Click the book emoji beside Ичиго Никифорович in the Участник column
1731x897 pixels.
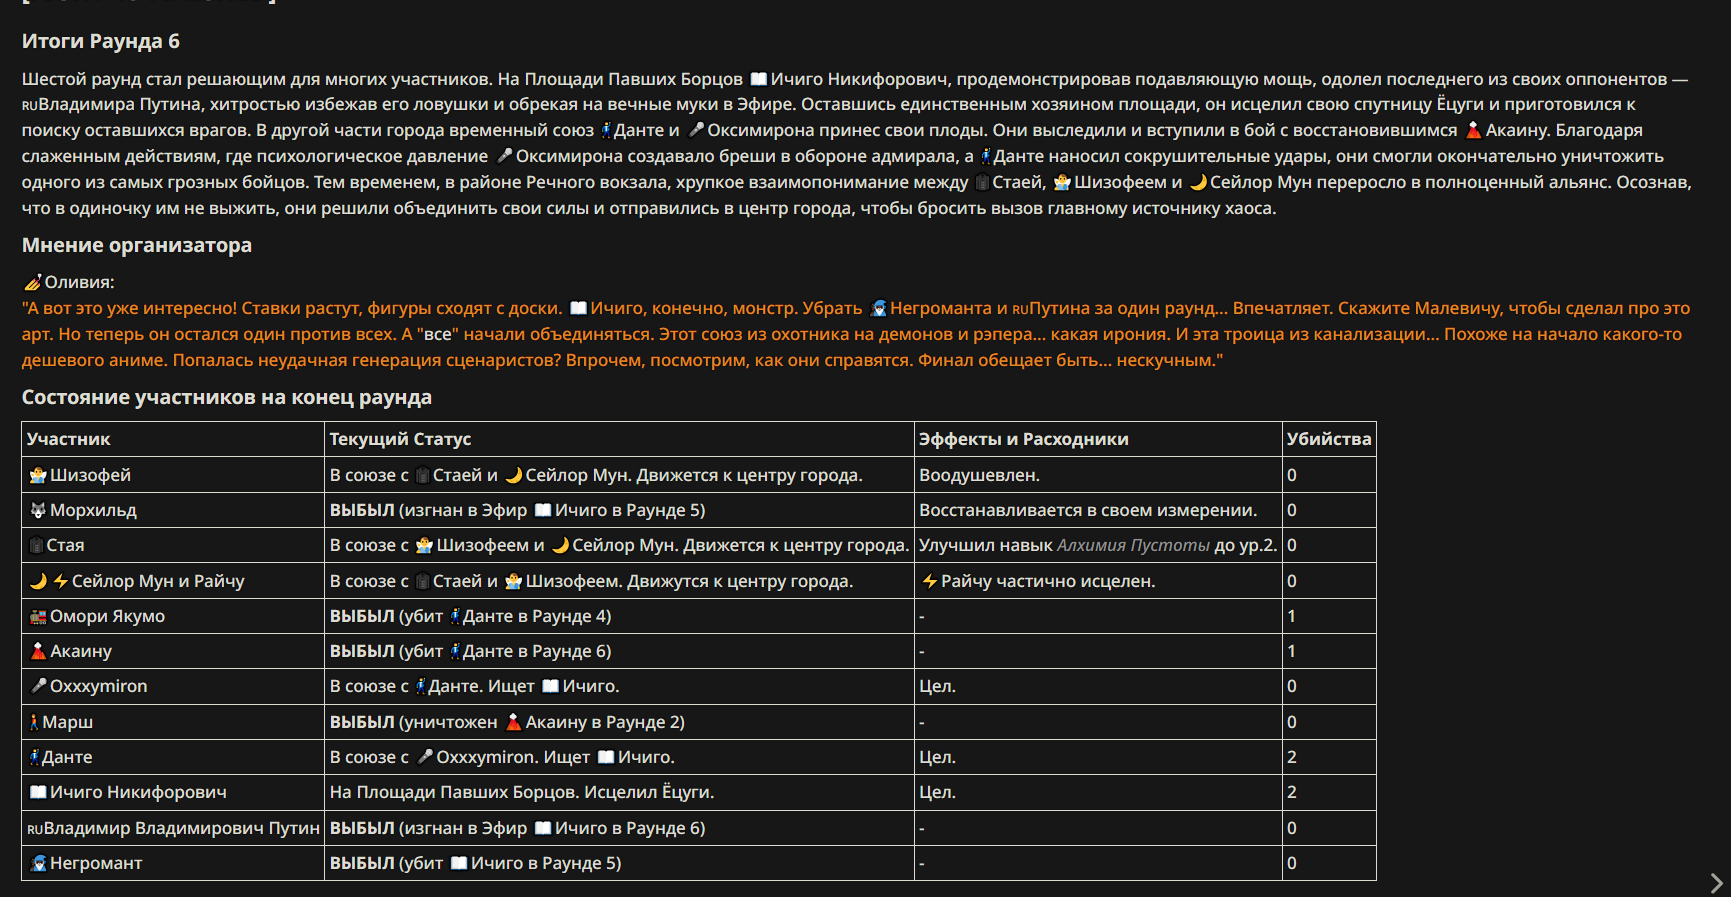(38, 792)
